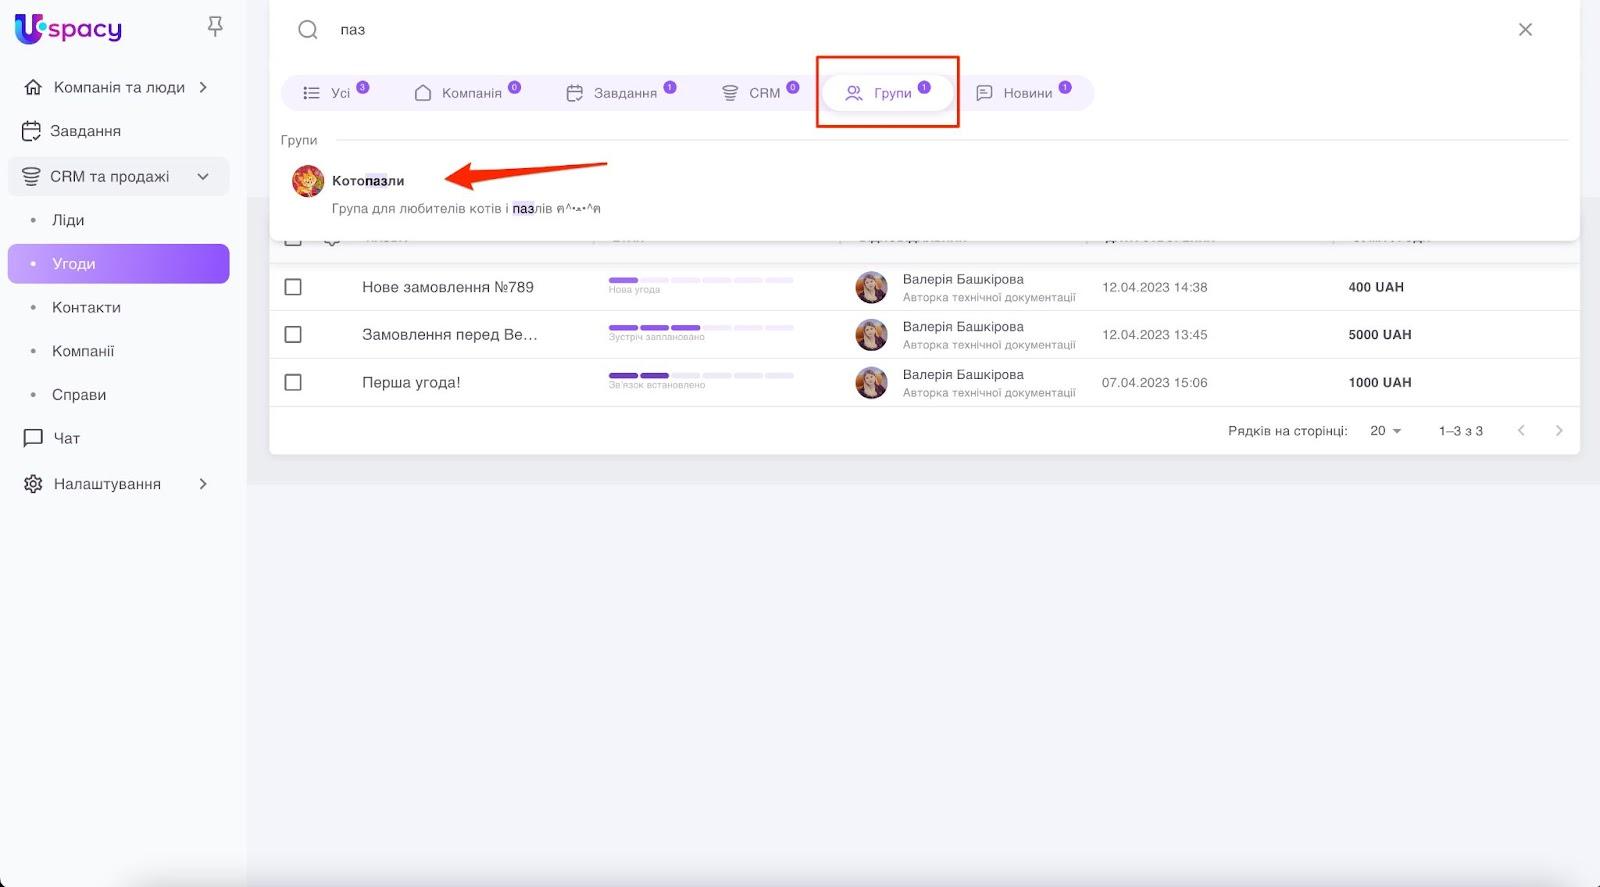Screen dimensions: 1600x887
Task: Click the chat bubble icon in sidebar
Action: [33, 438]
